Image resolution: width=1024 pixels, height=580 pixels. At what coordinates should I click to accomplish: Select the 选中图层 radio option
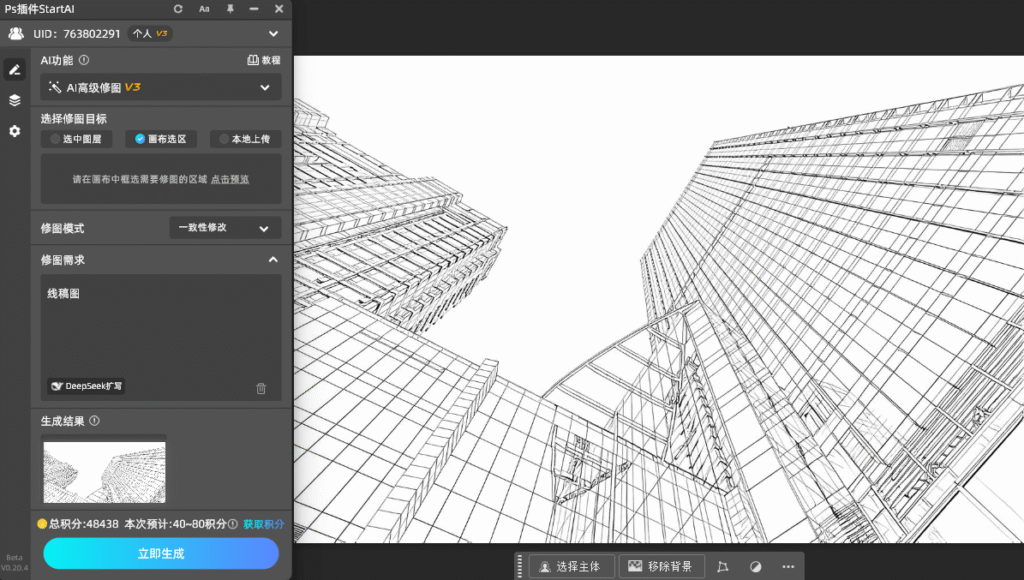click(76, 139)
